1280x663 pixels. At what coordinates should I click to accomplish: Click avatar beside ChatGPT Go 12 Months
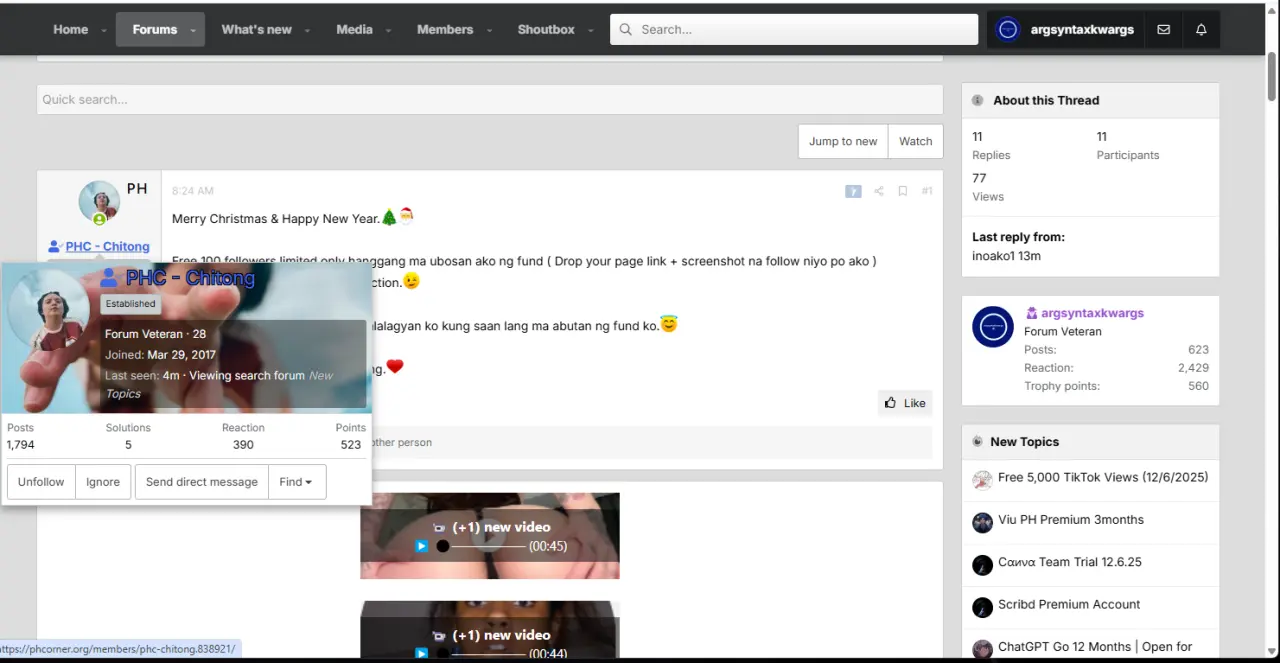[x=983, y=649]
